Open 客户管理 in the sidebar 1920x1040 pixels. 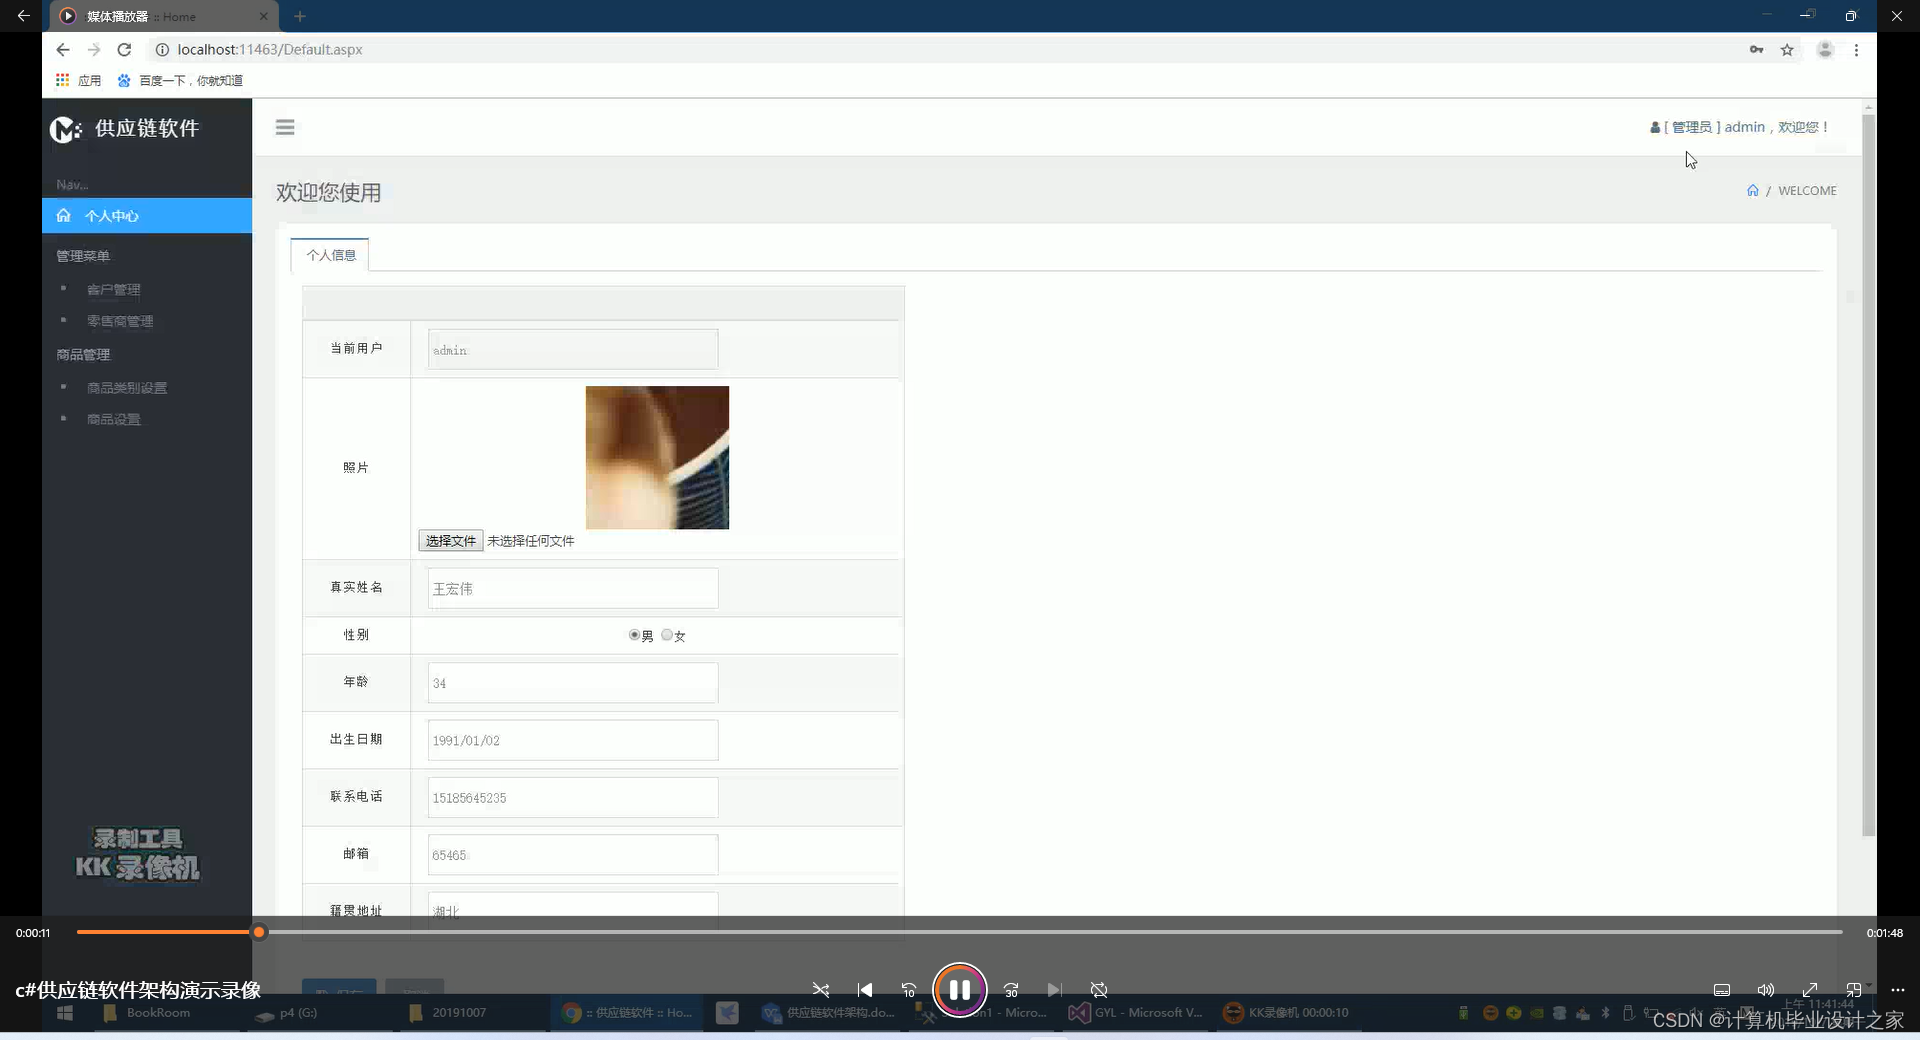click(113, 290)
